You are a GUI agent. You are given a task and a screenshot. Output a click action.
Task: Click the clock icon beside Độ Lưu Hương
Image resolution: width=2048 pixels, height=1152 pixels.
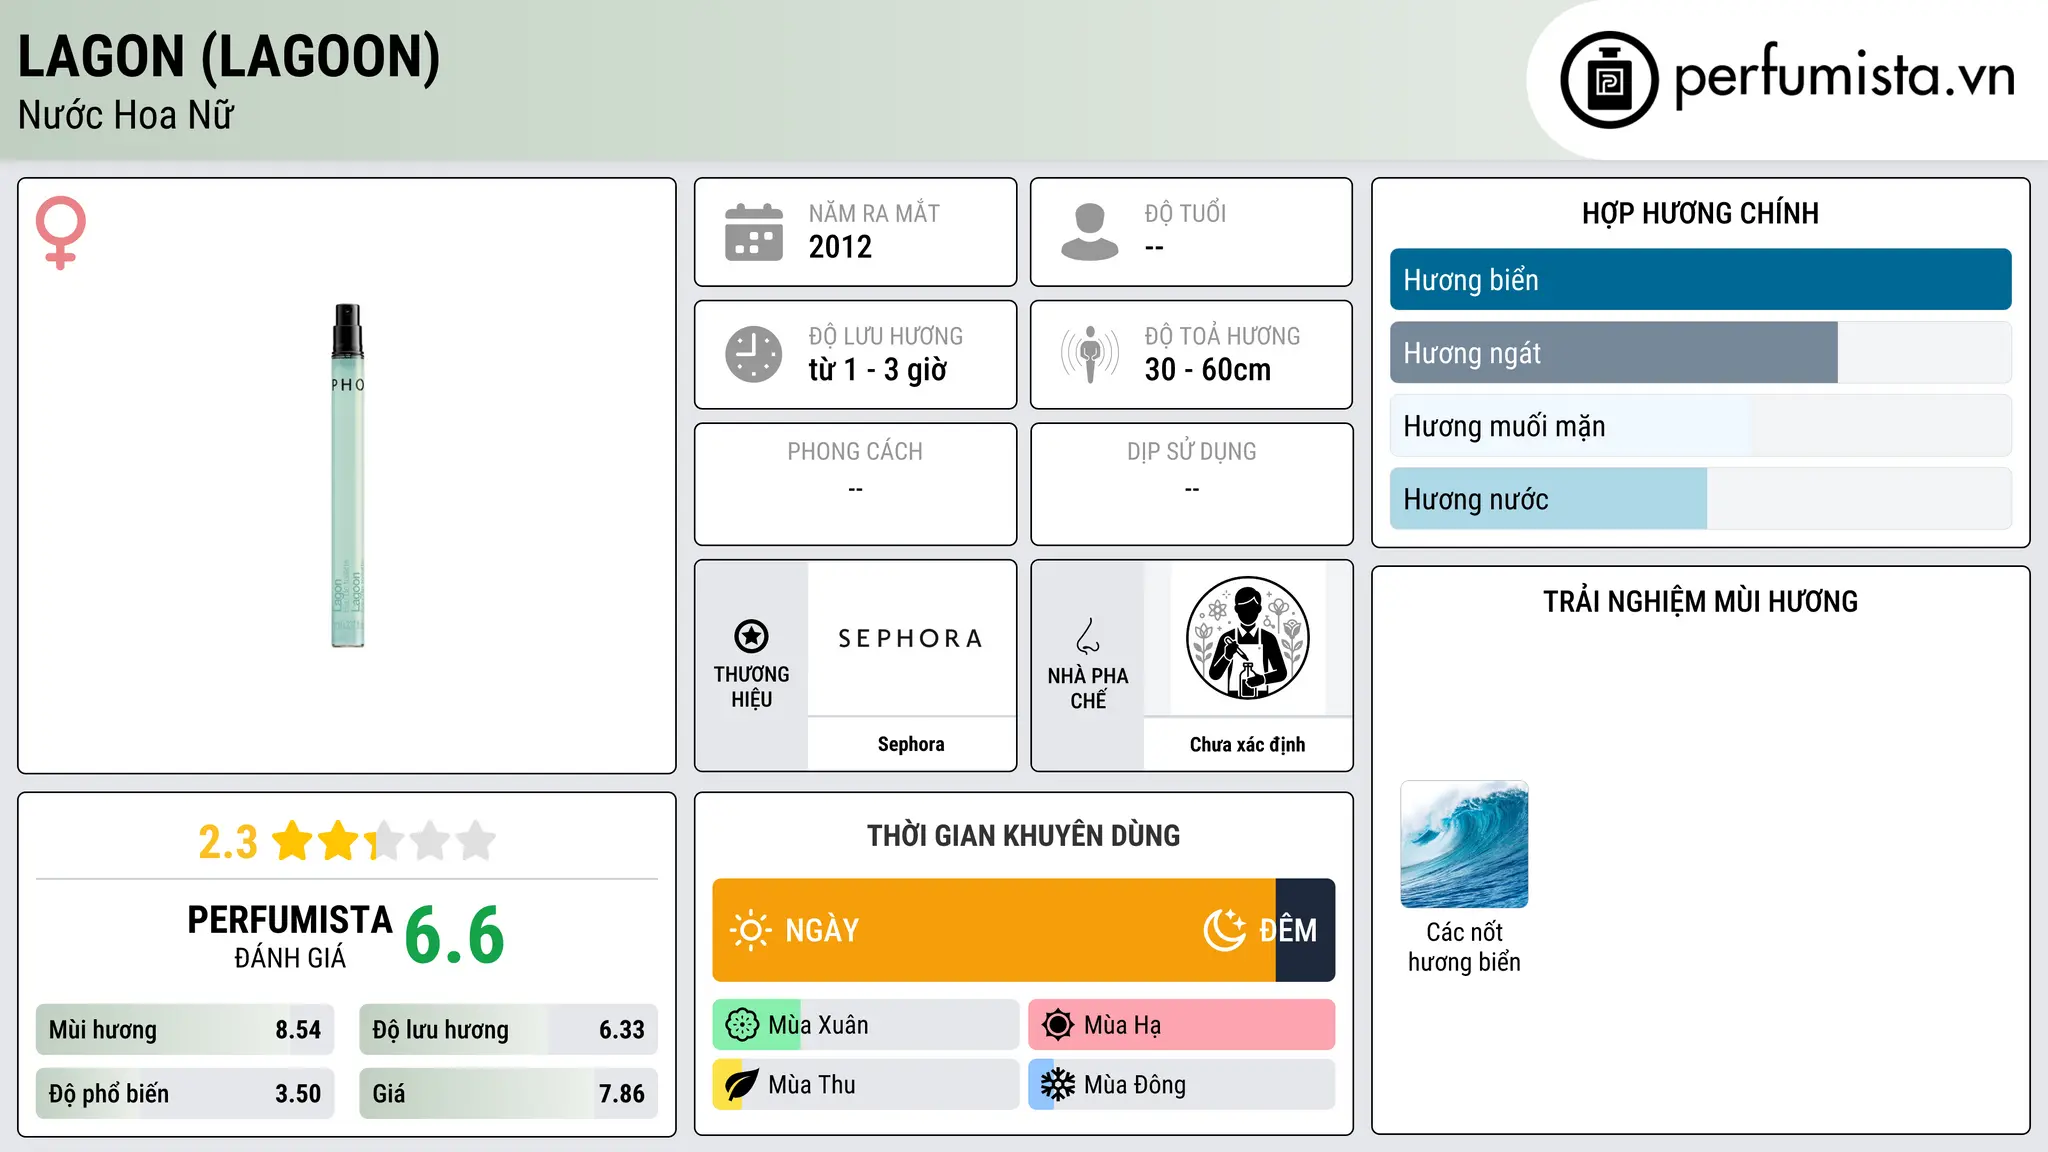(754, 354)
